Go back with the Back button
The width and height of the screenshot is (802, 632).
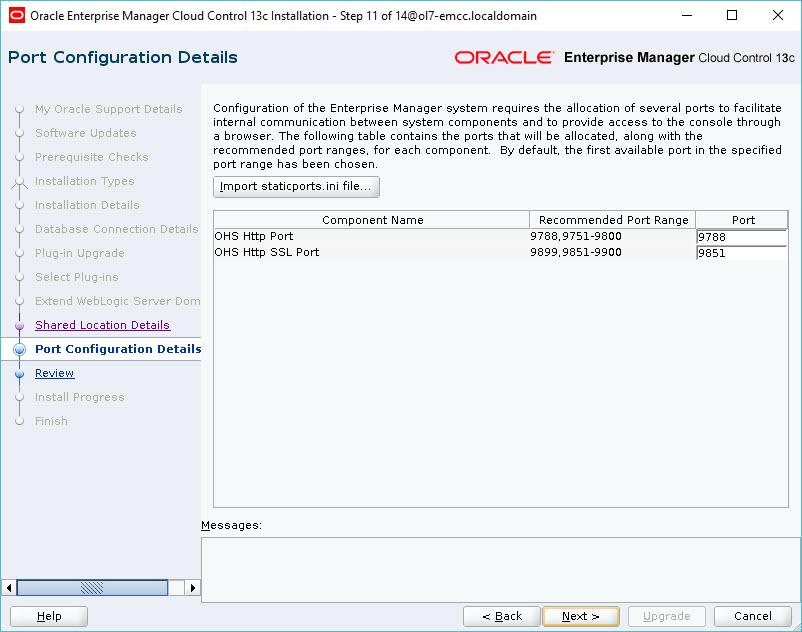pyautogui.click(x=502, y=616)
